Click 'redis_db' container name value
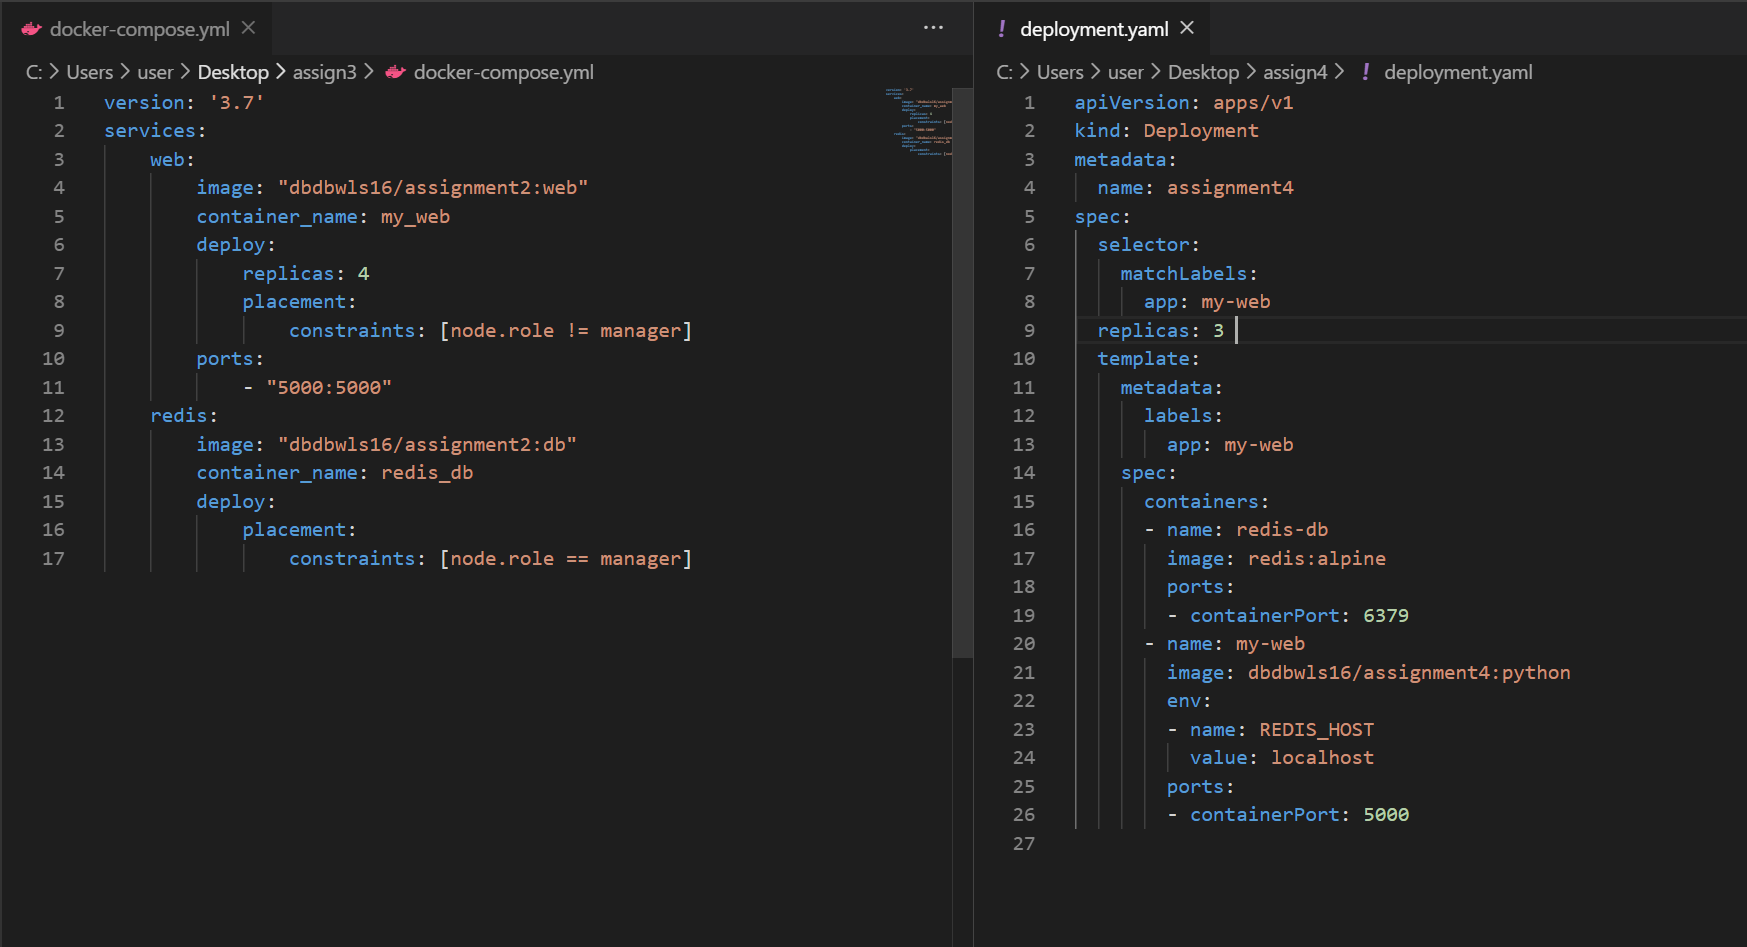1747x947 pixels. [427, 472]
